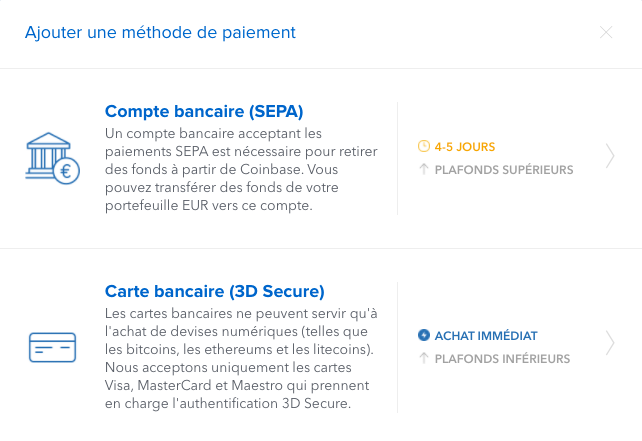Click the up arrow beside Plafonds supérieurs
This screenshot has height=441, width=642.
pyautogui.click(x=424, y=169)
